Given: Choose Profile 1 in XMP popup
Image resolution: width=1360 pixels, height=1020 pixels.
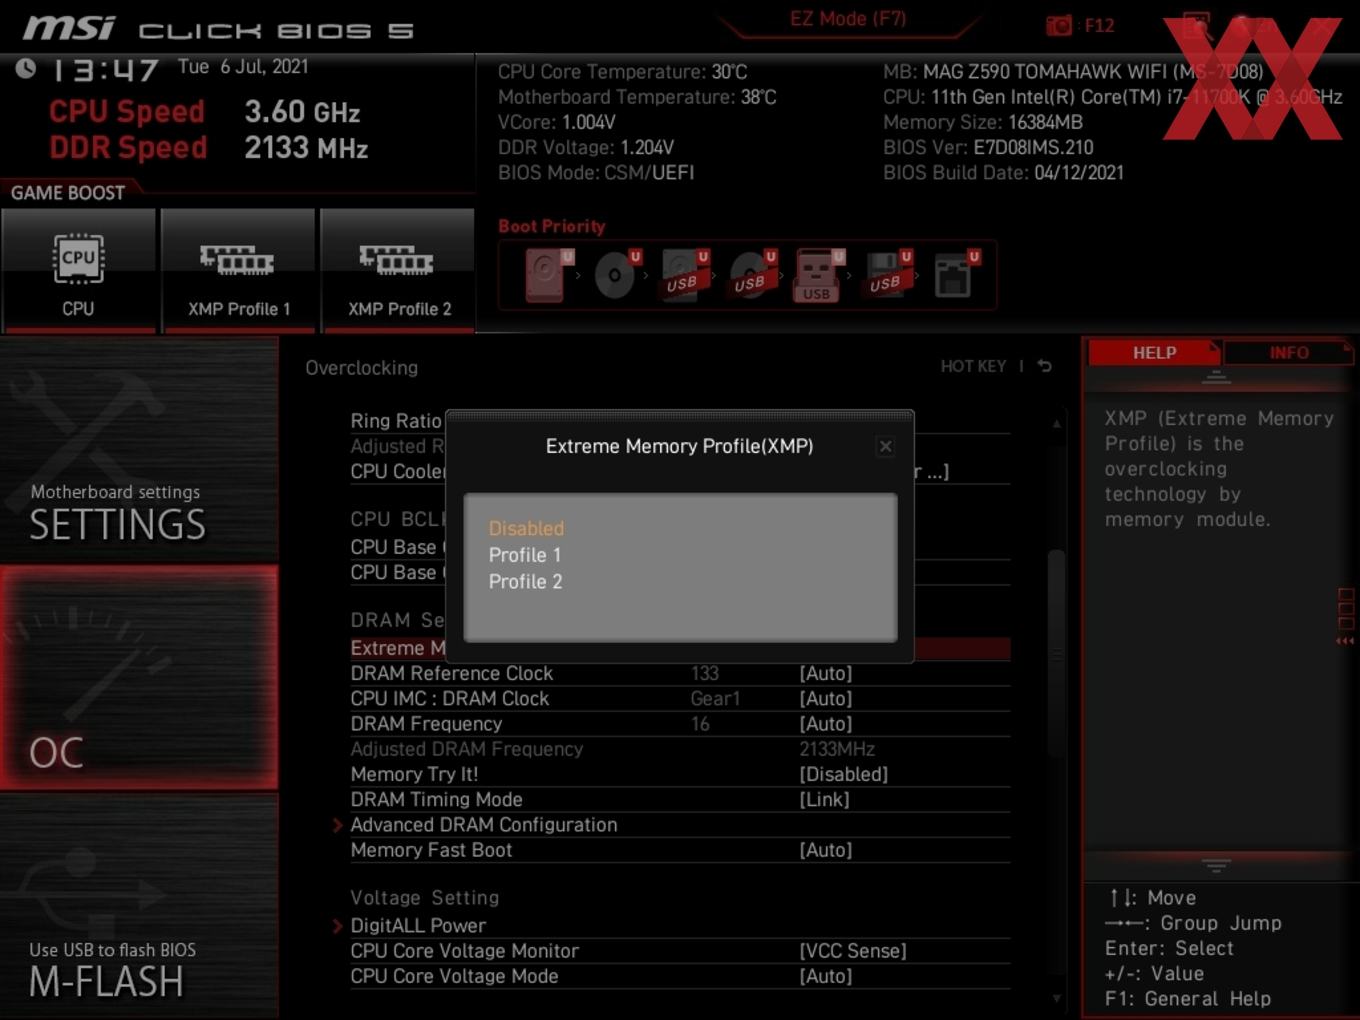Looking at the screenshot, I should 525,555.
